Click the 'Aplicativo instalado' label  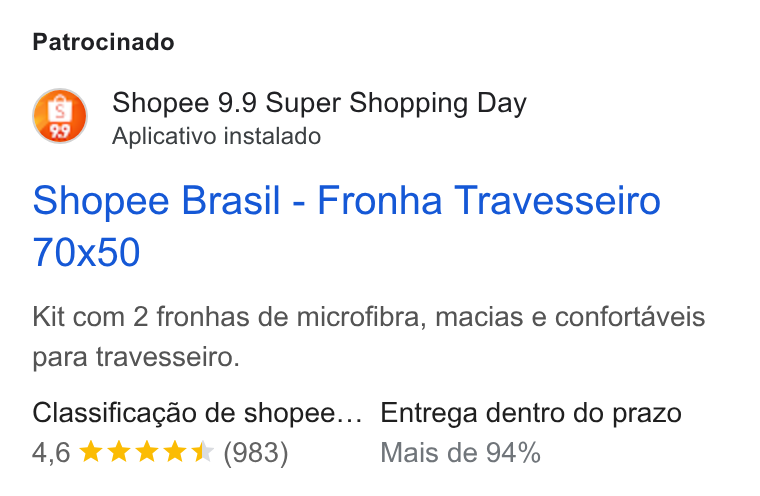pyautogui.click(x=217, y=136)
